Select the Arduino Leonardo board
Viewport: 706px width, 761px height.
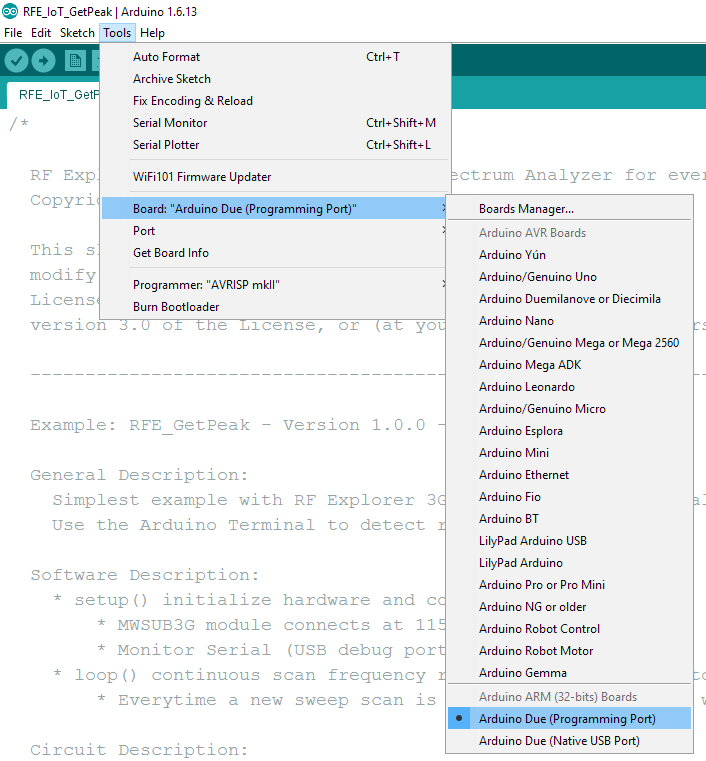(x=570, y=387)
